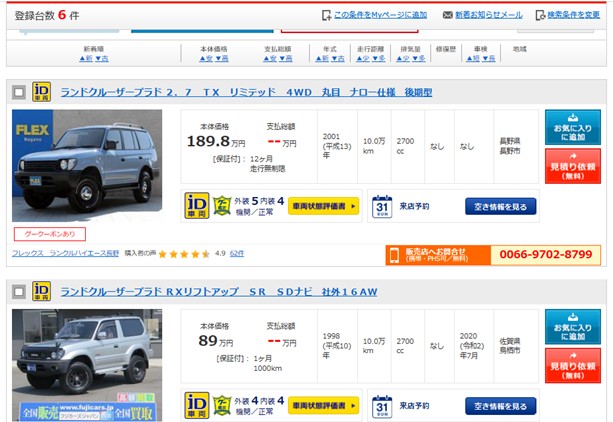The height and width of the screenshot is (422, 613).
Task: Click the ID車両 badge beside the RXリフトアップ title
Action: coord(41,291)
